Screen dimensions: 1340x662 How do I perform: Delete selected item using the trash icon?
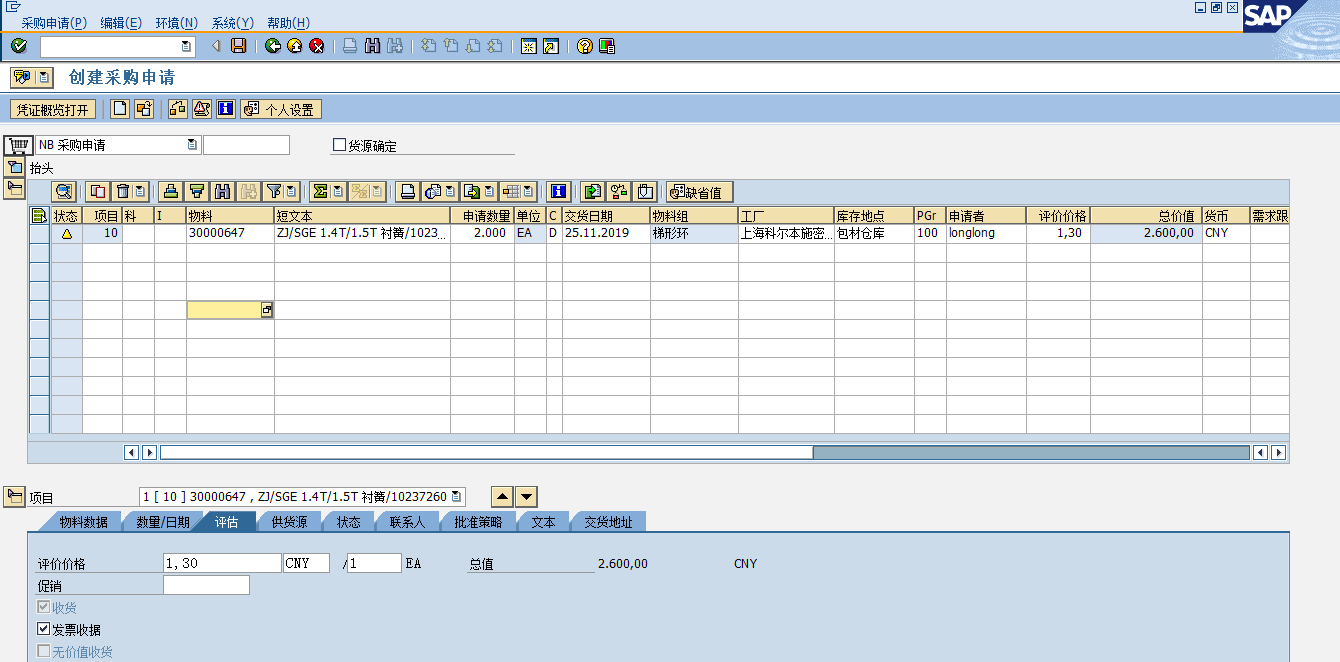[x=124, y=191]
